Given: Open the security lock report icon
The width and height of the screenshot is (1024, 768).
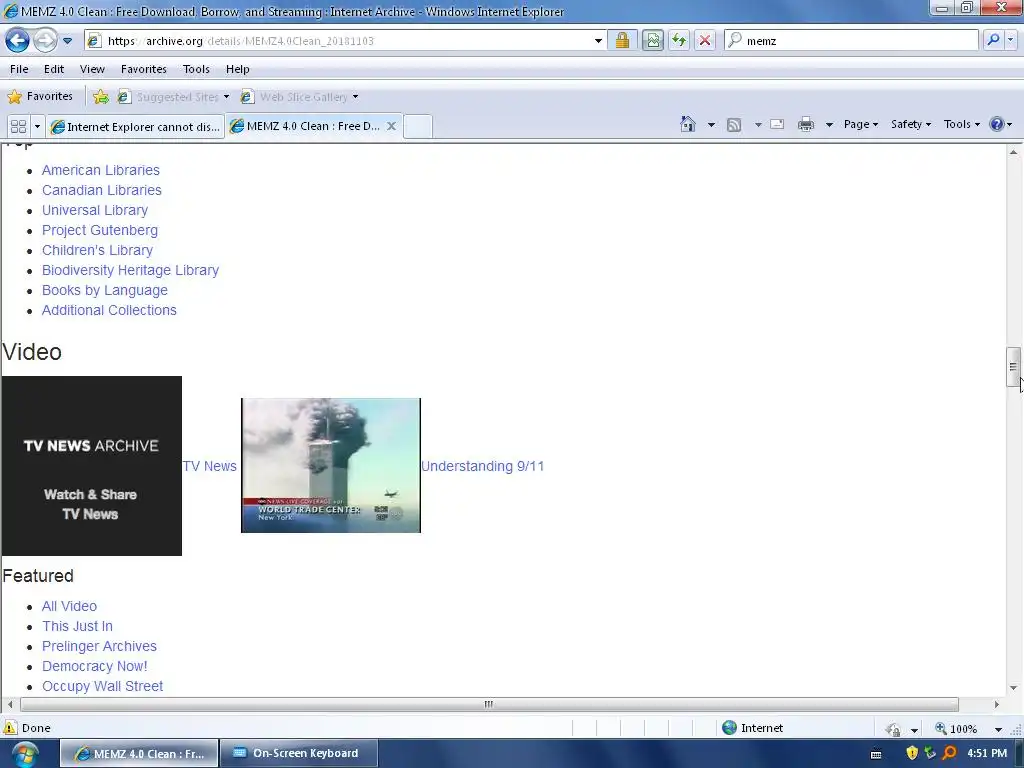Looking at the screenshot, I should pyautogui.click(x=622, y=40).
